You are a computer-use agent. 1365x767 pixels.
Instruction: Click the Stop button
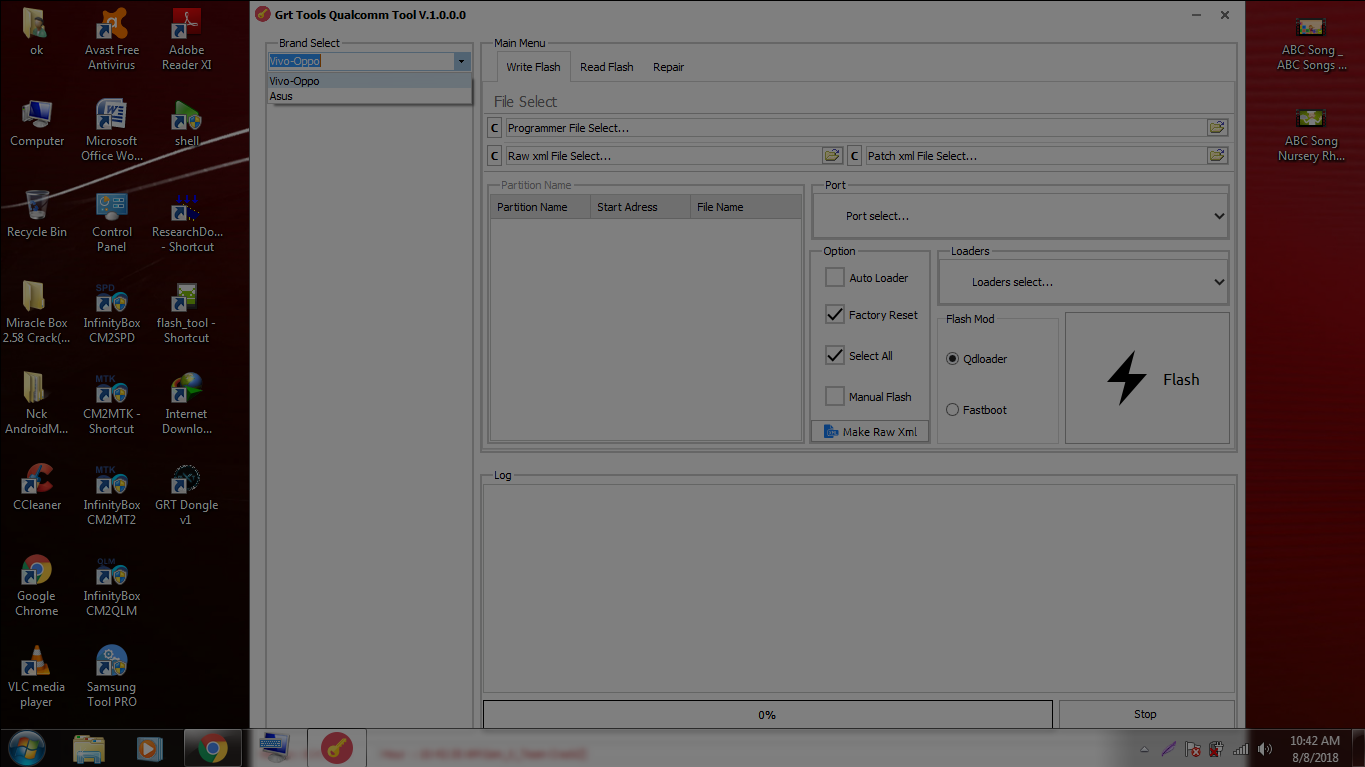[1146, 714]
